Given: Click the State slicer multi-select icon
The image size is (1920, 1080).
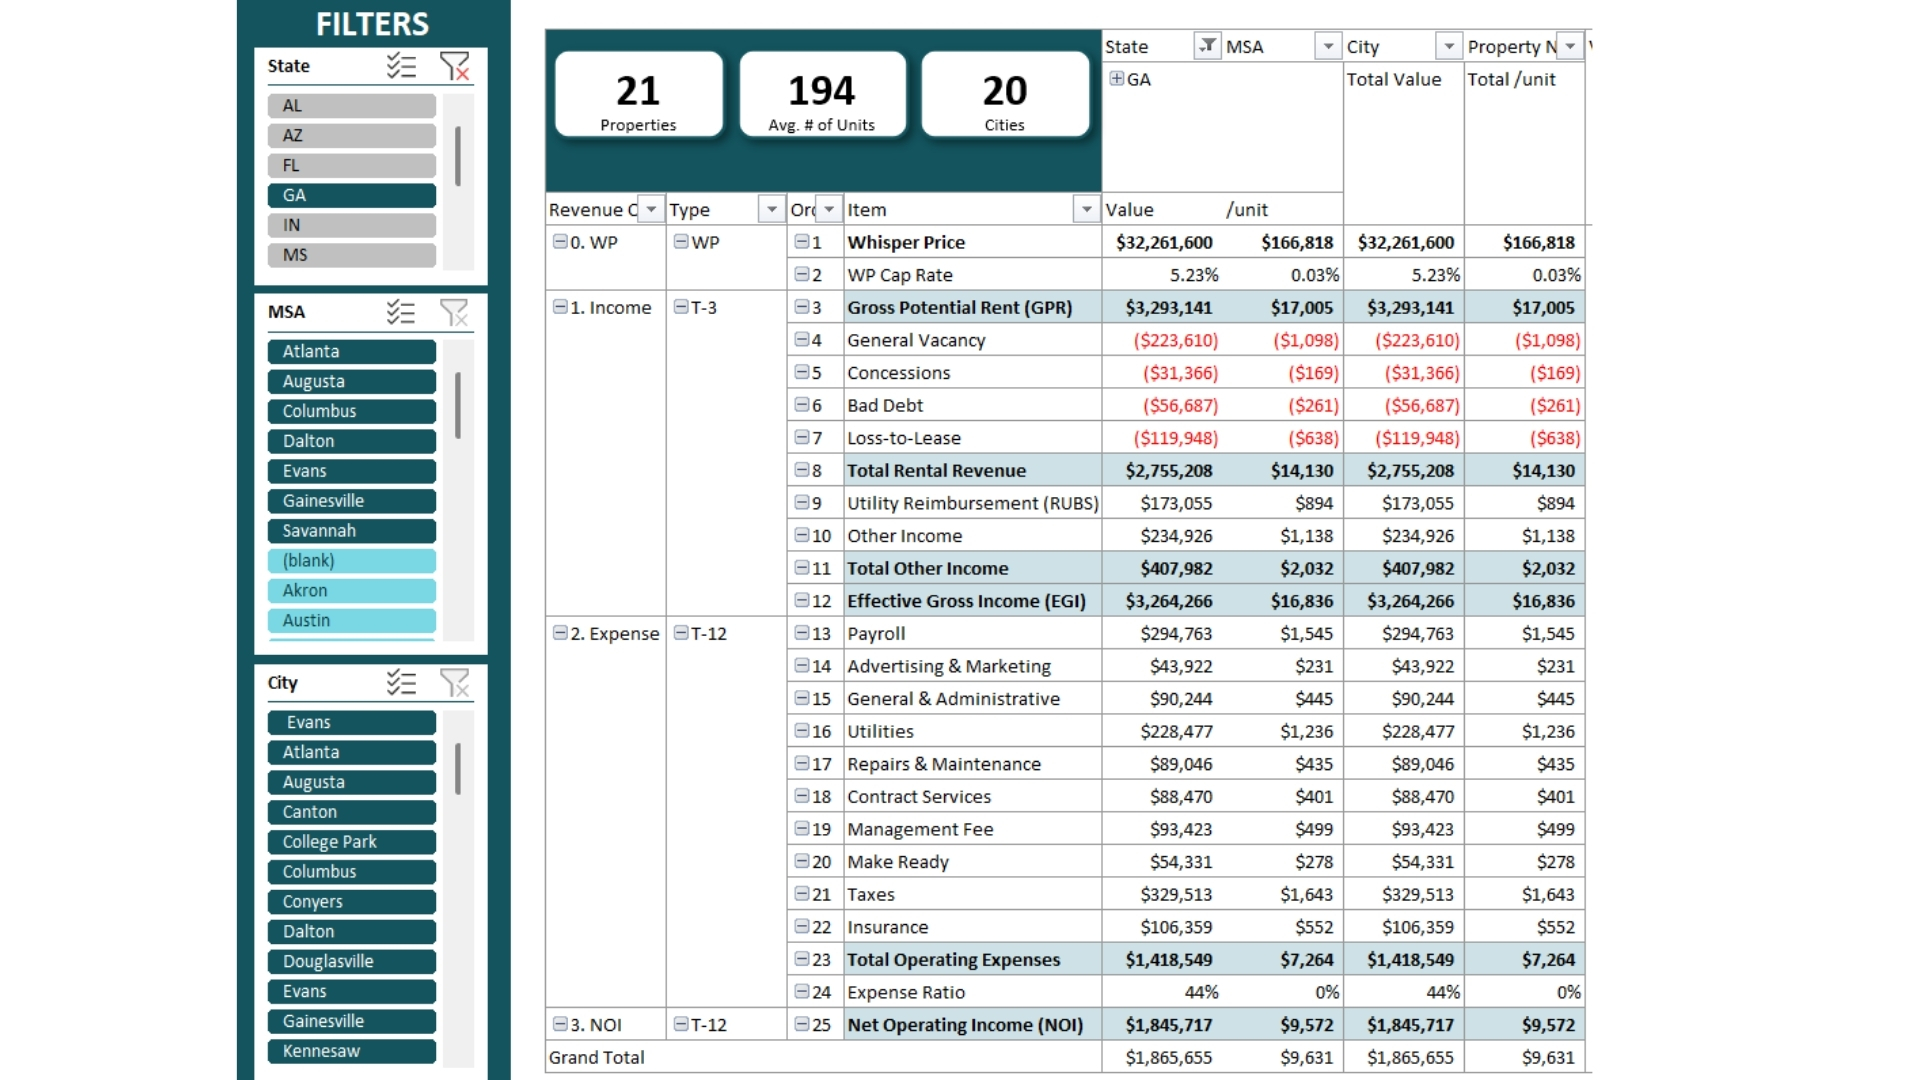Looking at the screenshot, I should point(401,66).
